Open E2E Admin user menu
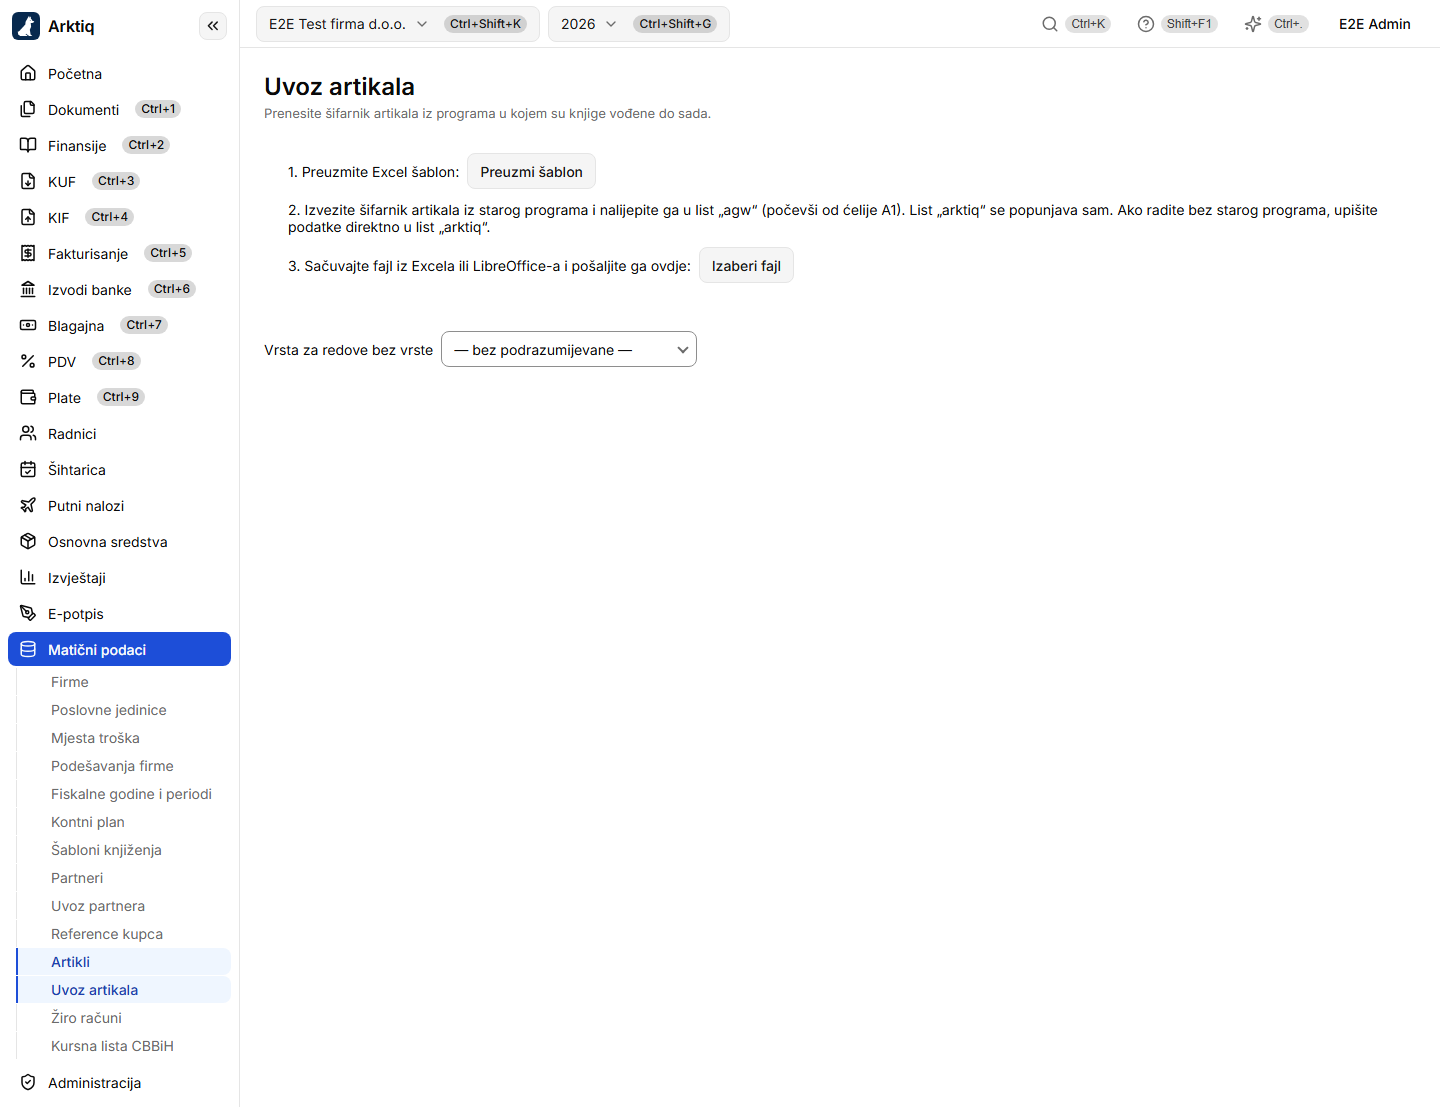The width and height of the screenshot is (1440, 1107). pyautogui.click(x=1375, y=24)
